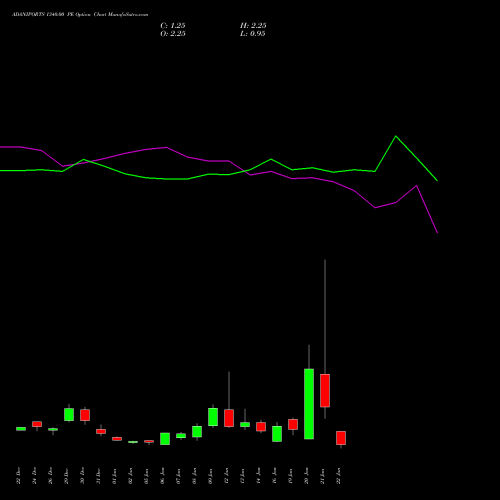Screen dimensions: 500x500
Task: Click the red 21 Jan candle body
Action: point(325,391)
